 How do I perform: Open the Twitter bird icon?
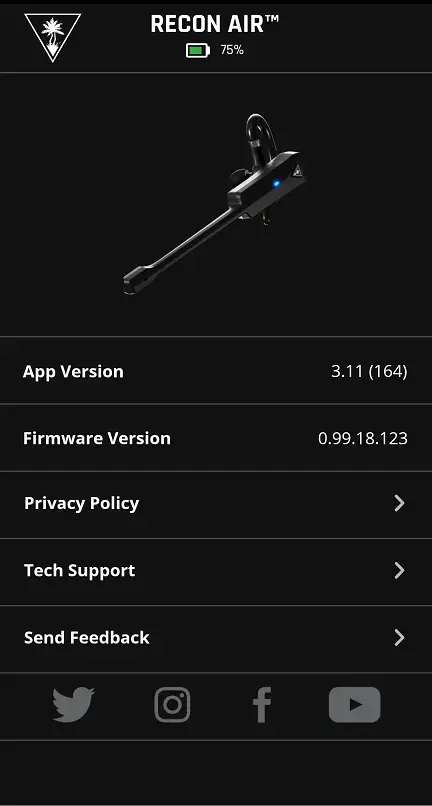(x=74, y=705)
